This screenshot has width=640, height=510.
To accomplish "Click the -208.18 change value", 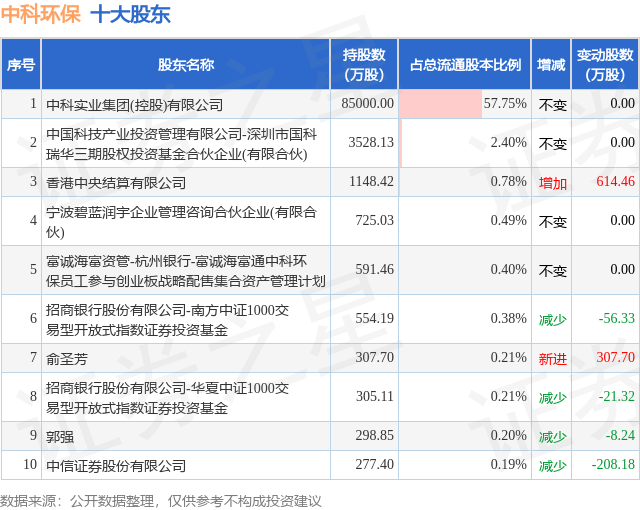I will 613,464.
